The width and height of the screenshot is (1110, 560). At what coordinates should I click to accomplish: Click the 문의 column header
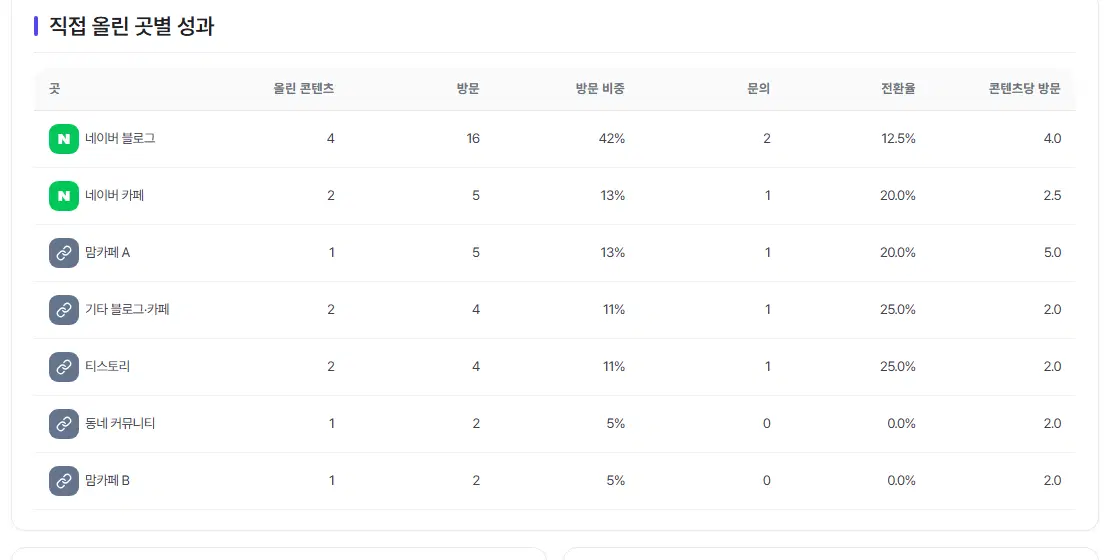758,88
